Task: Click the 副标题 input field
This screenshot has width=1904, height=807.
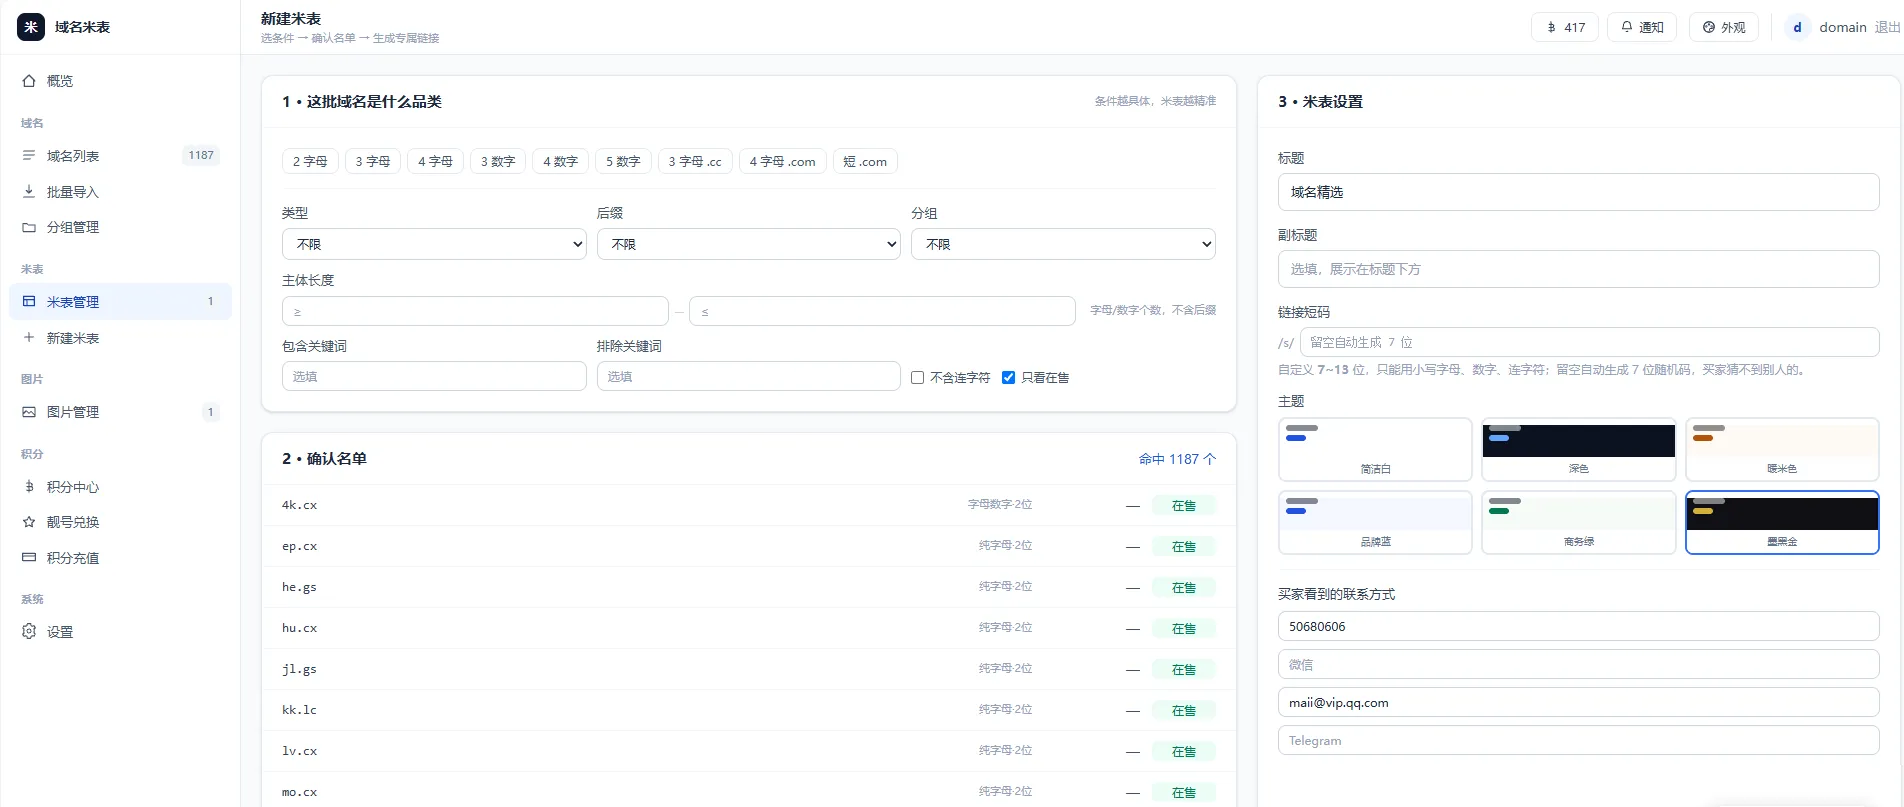Action: pos(1578,269)
